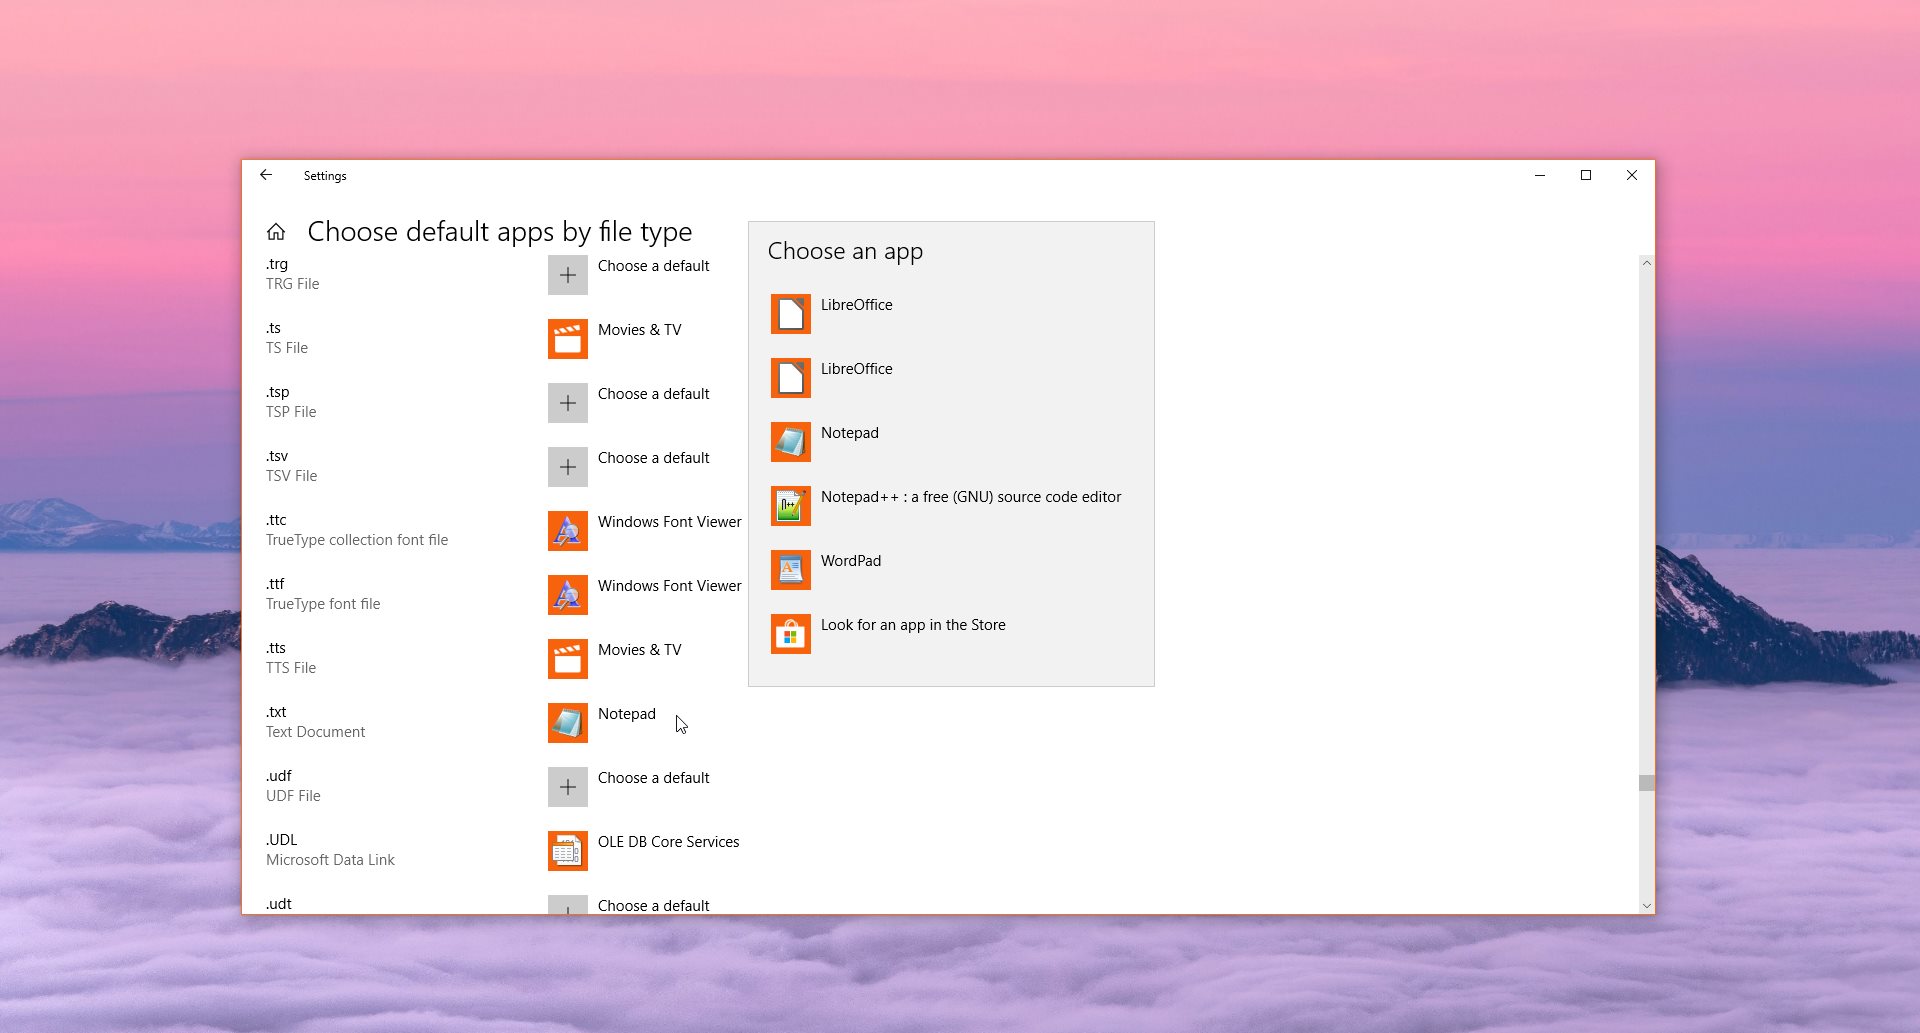
Task: Click the plus icon for .udf file type
Action: pyautogui.click(x=567, y=787)
